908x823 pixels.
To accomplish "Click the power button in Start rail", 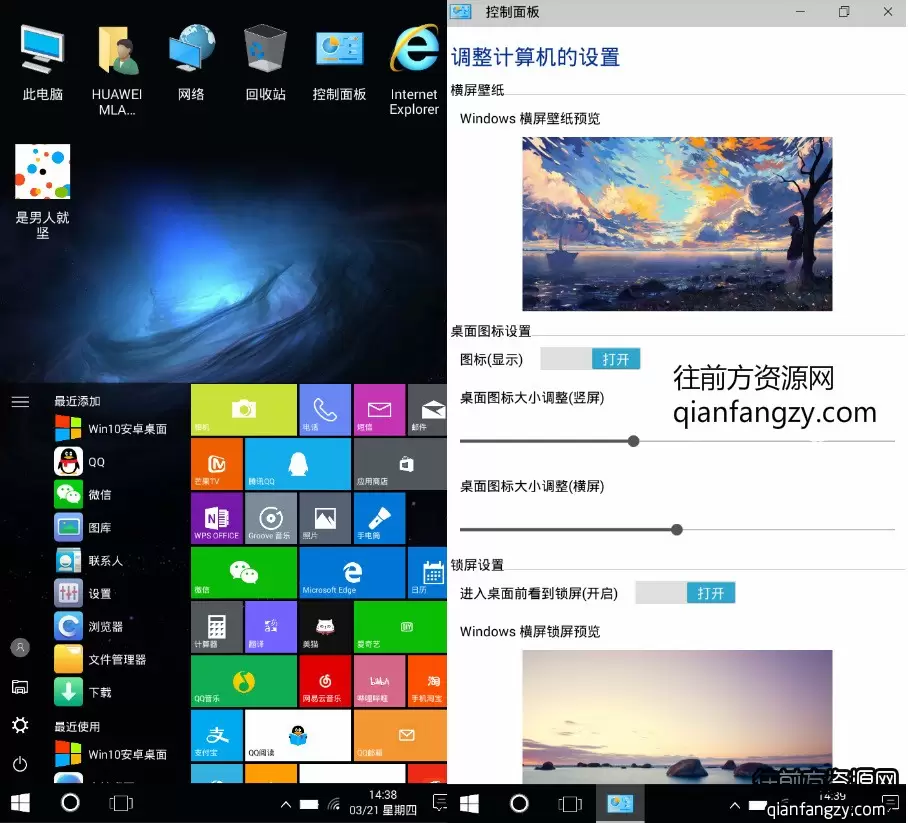I will coord(20,764).
